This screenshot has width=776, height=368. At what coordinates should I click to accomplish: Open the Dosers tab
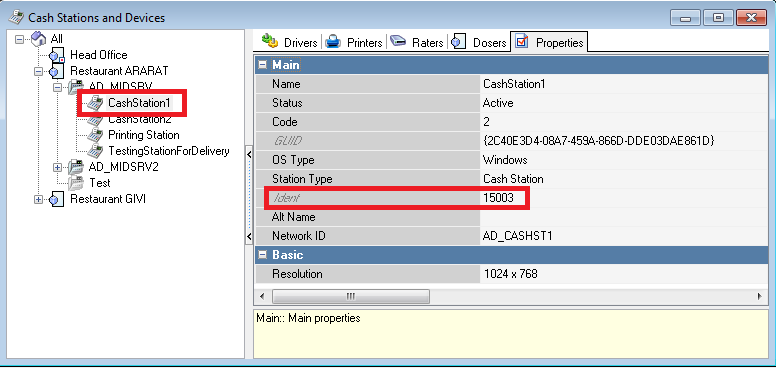(479, 42)
